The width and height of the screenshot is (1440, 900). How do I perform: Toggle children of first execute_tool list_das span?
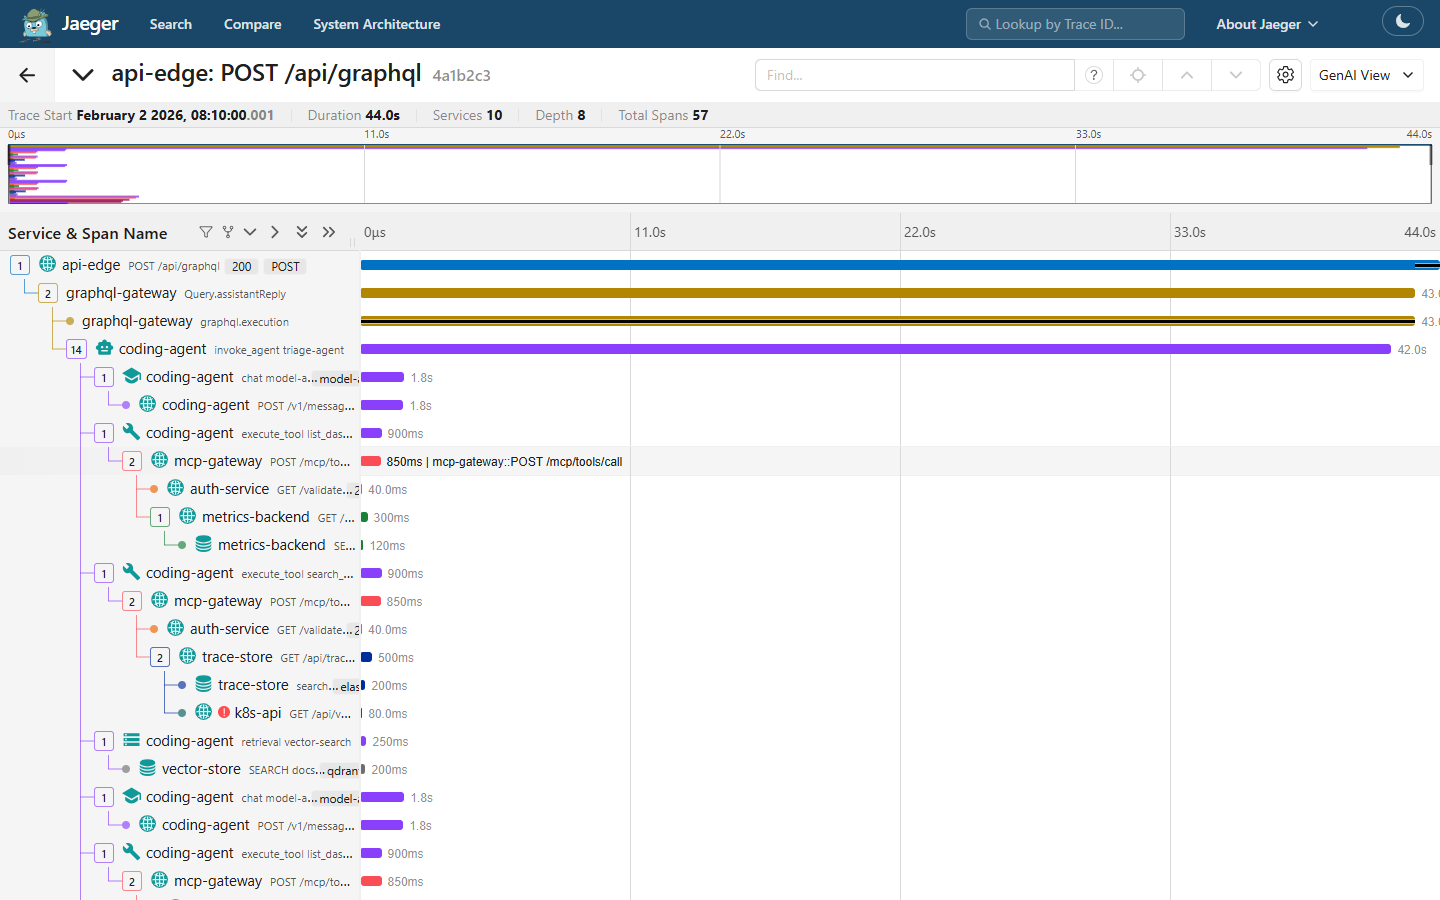(104, 433)
